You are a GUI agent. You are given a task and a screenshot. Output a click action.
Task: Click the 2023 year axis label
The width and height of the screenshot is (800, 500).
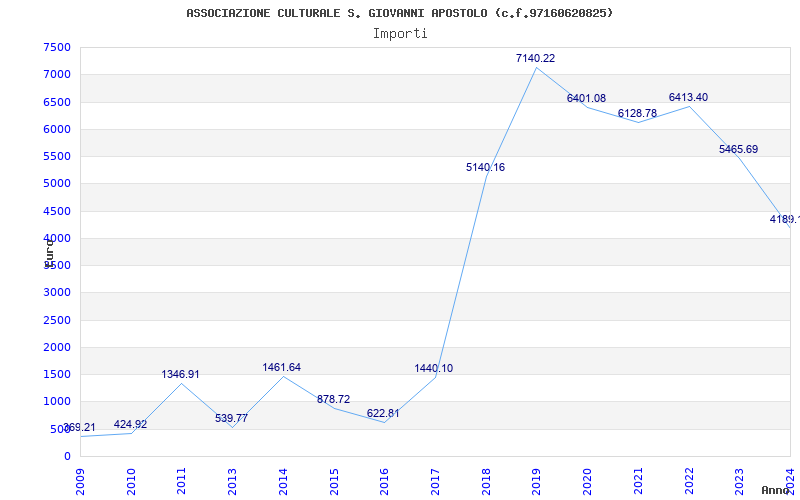coord(739,481)
